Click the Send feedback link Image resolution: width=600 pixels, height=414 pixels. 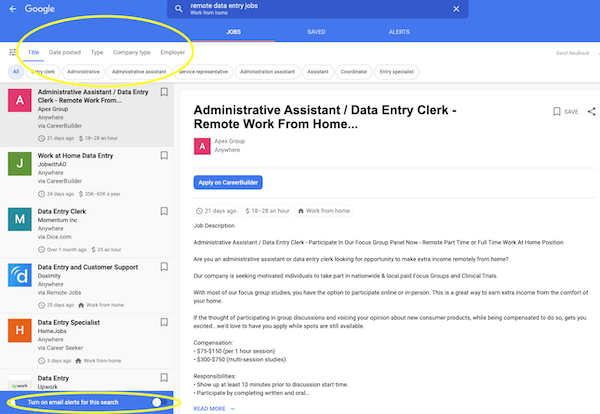(x=572, y=53)
